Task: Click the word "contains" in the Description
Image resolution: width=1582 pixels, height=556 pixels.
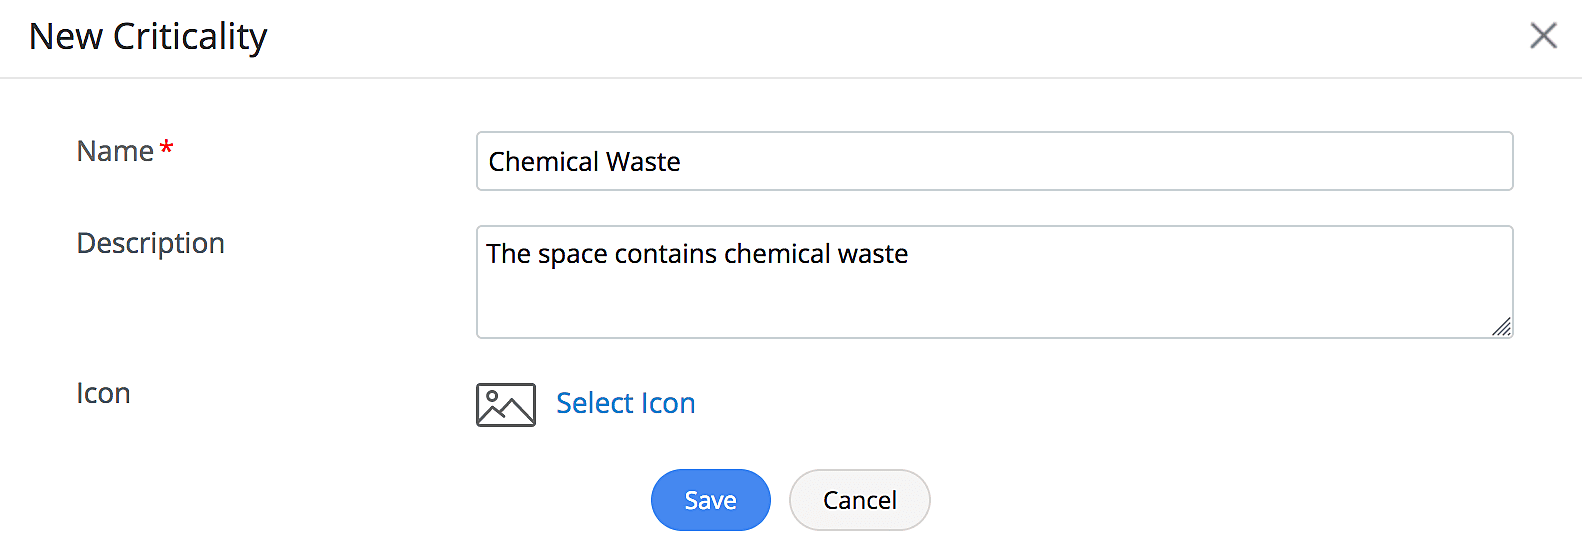Action: [665, 255]
